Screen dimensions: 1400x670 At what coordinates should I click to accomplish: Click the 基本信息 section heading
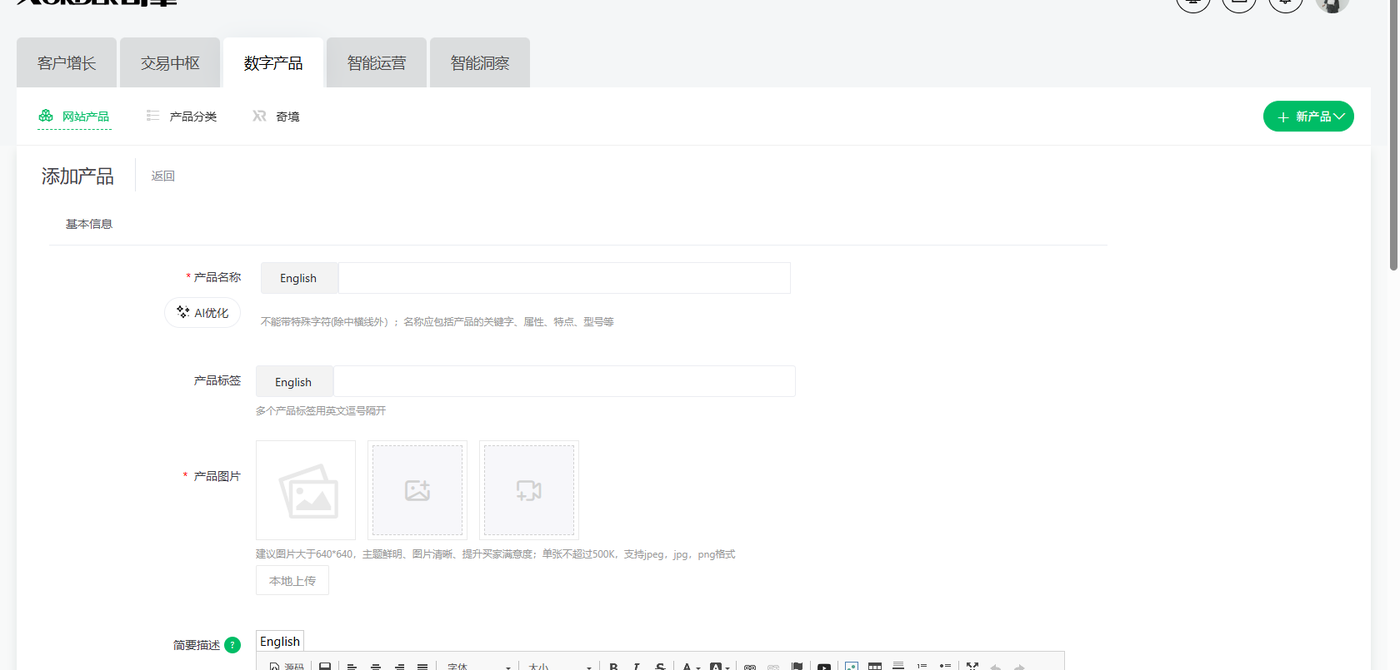coord(89,224)
